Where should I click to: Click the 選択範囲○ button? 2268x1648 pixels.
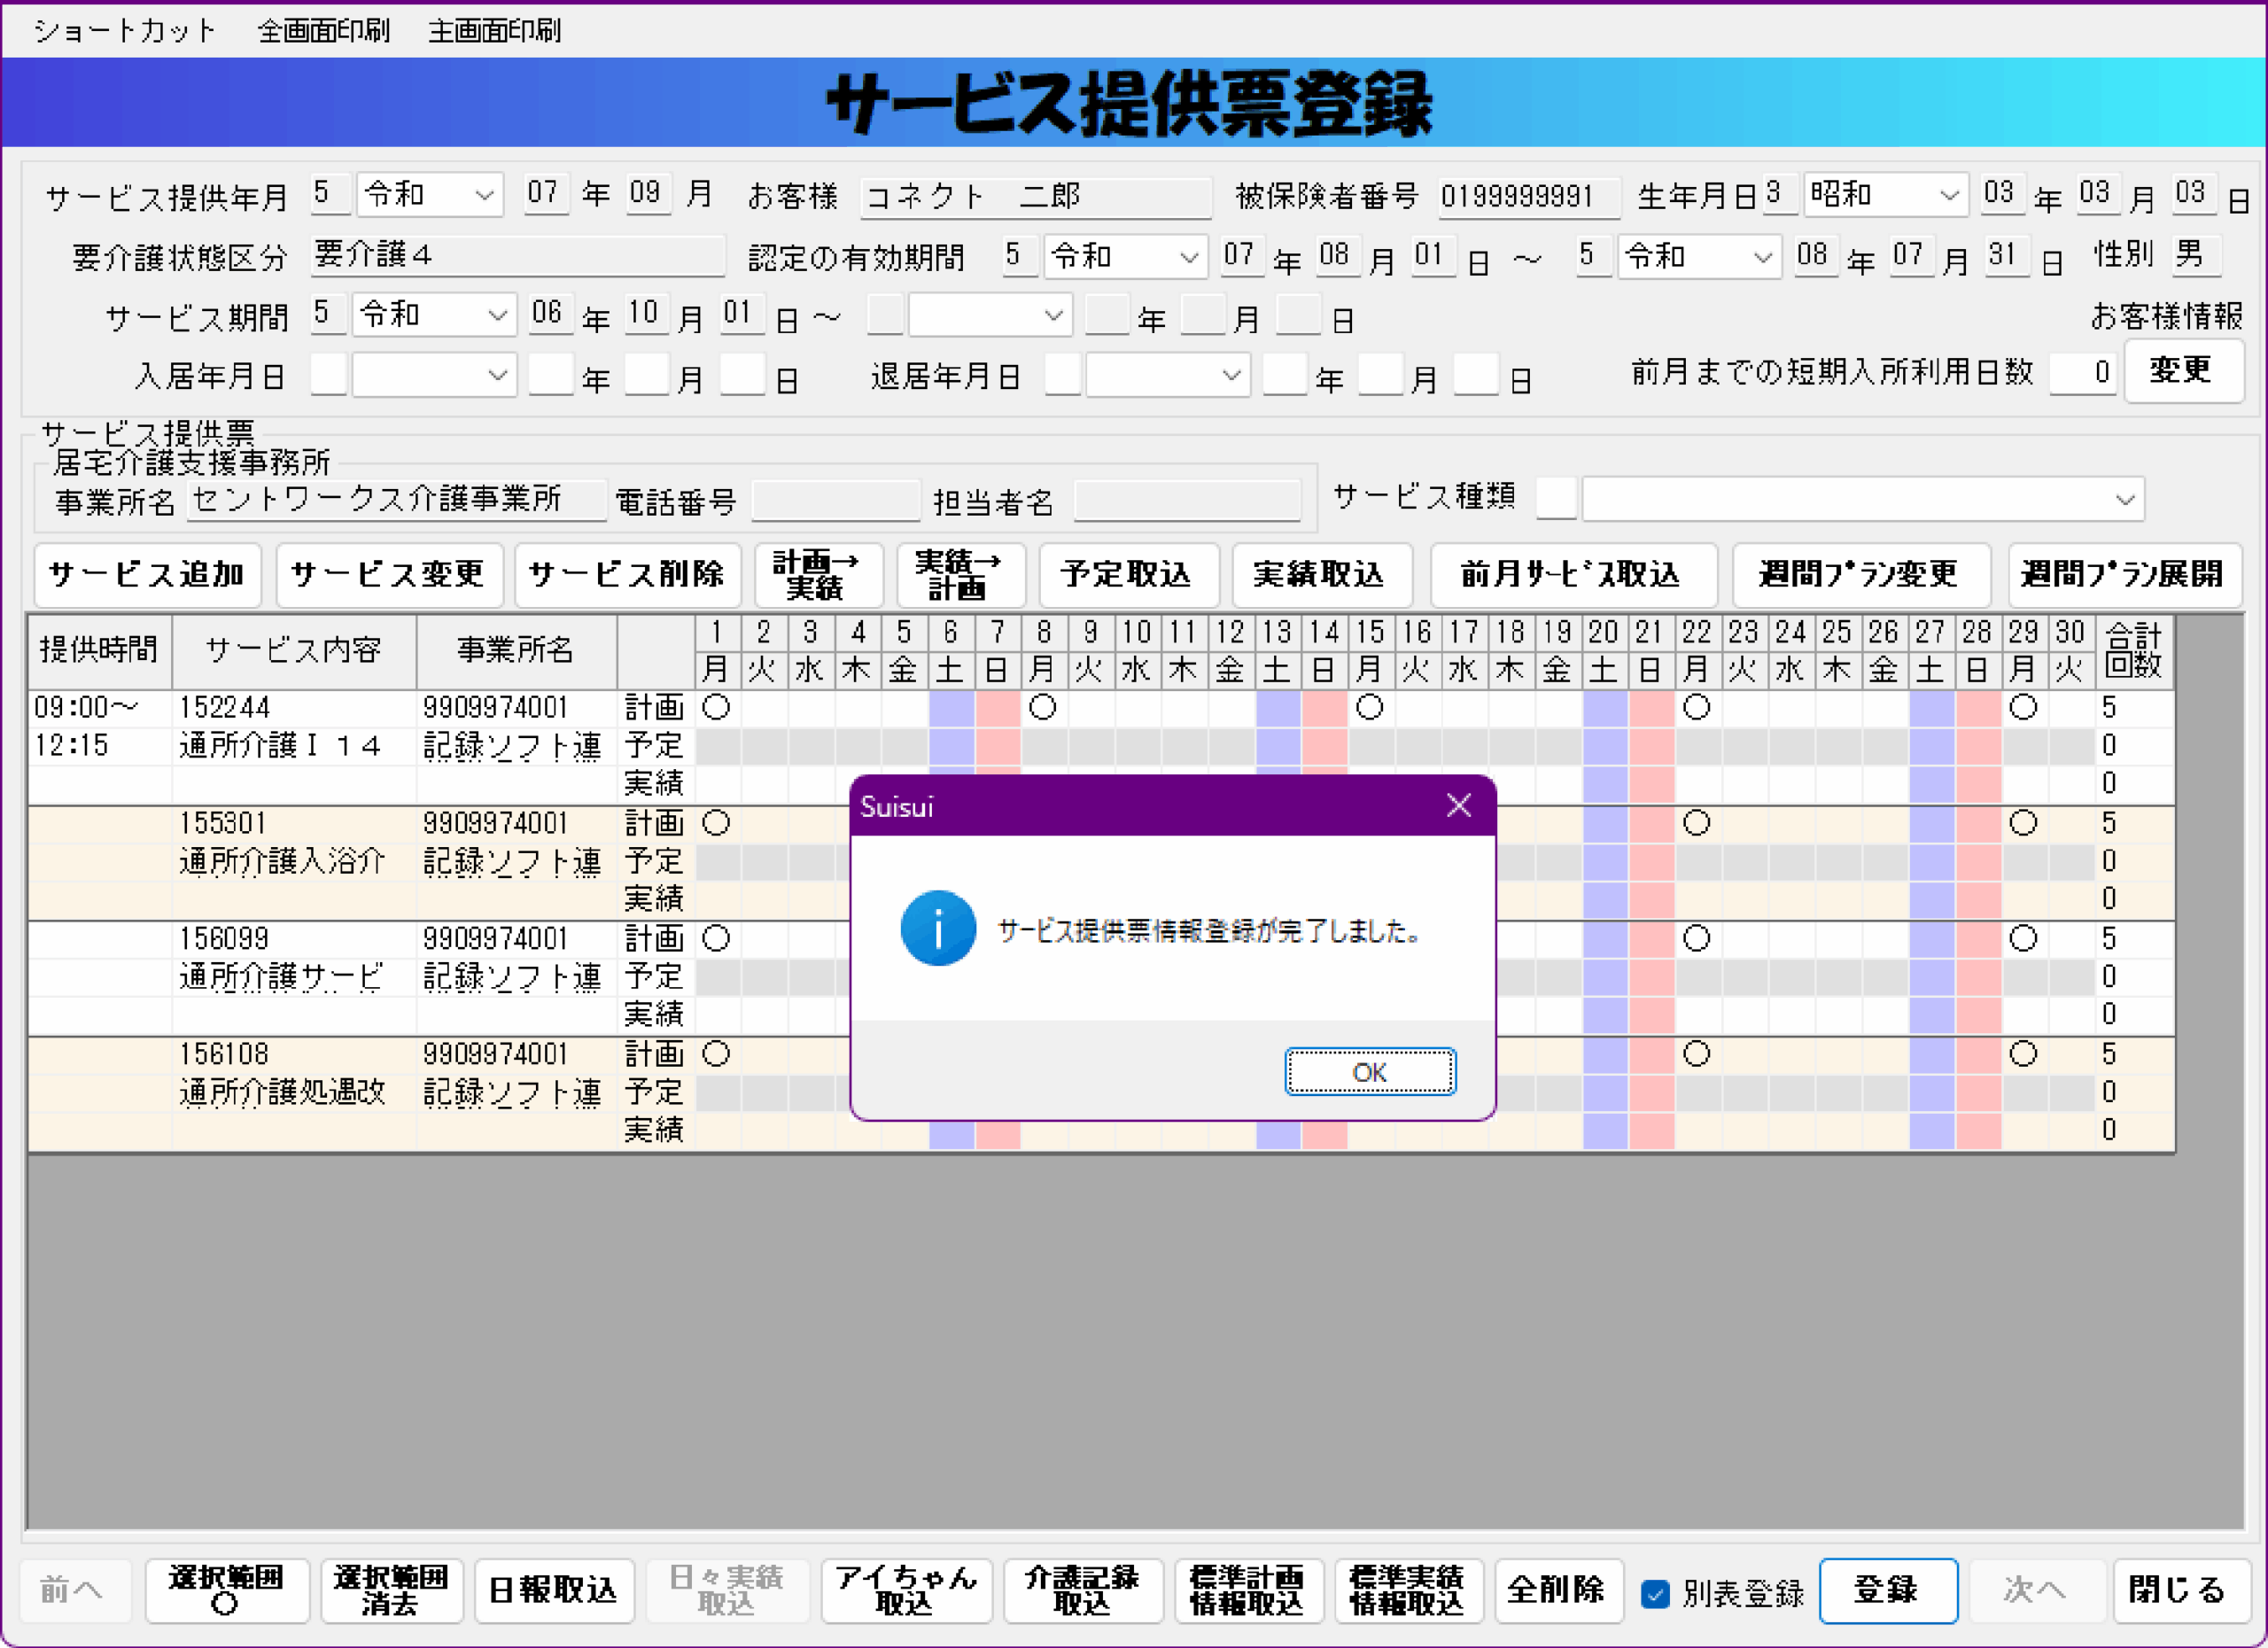click(x=226, y=1590)
